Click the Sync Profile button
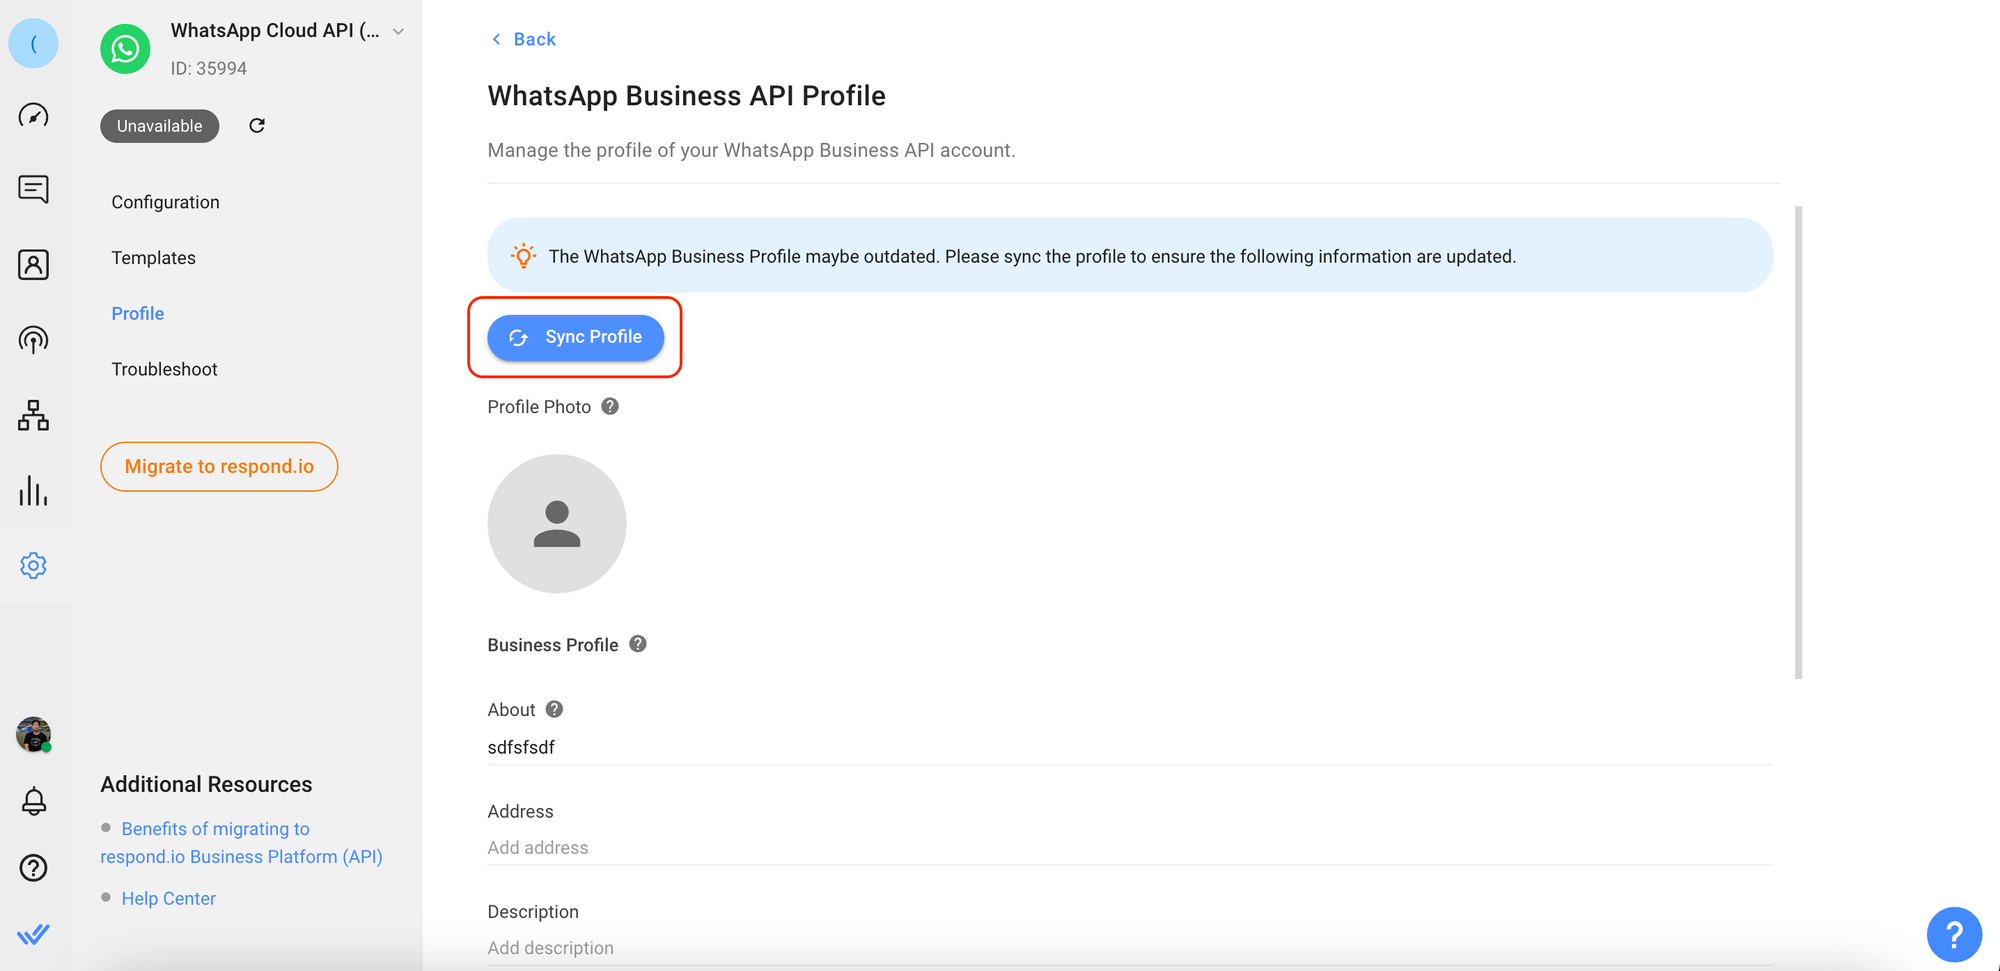This screenshot has height=971, width=2000. (575, 337)
